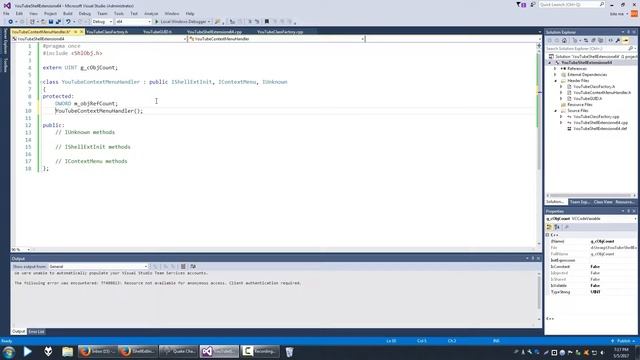Viewport: 640px width, 360px height.
Task: Open the Build menu
Action: coord(68,13)
